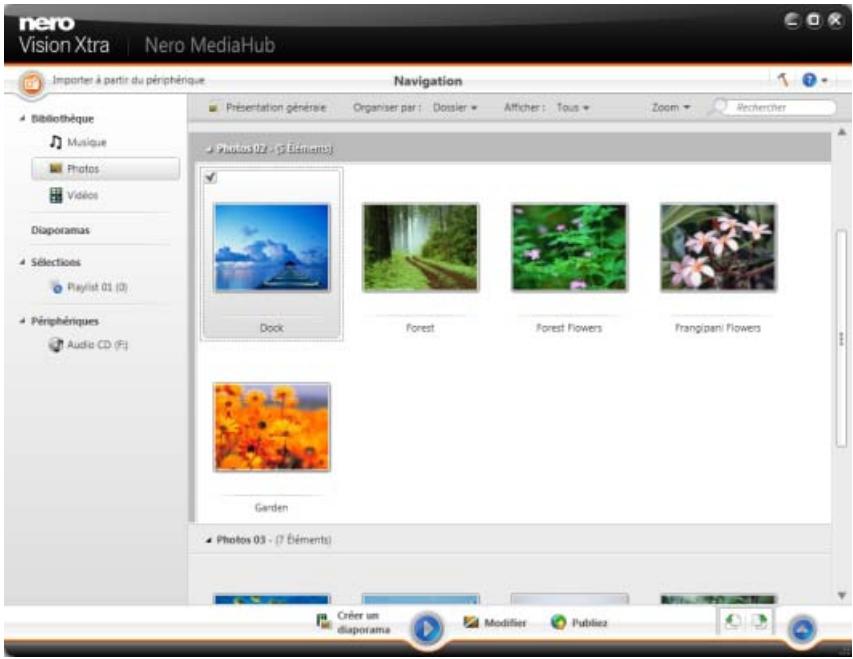Click the import from device icon
The width and height of the screenshot is (853, 659).
(31, 83)
